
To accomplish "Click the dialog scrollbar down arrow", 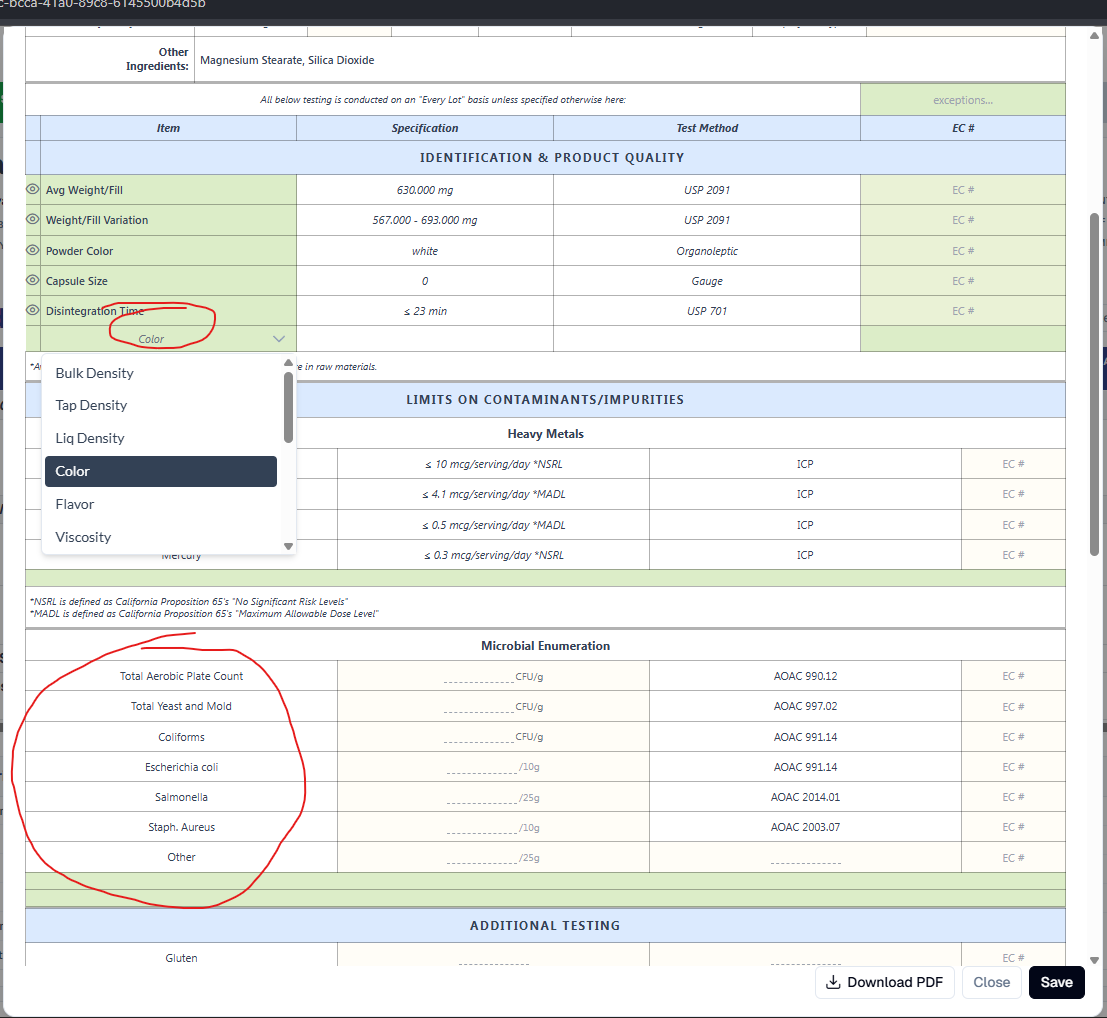I will (x=1094, y=959).
